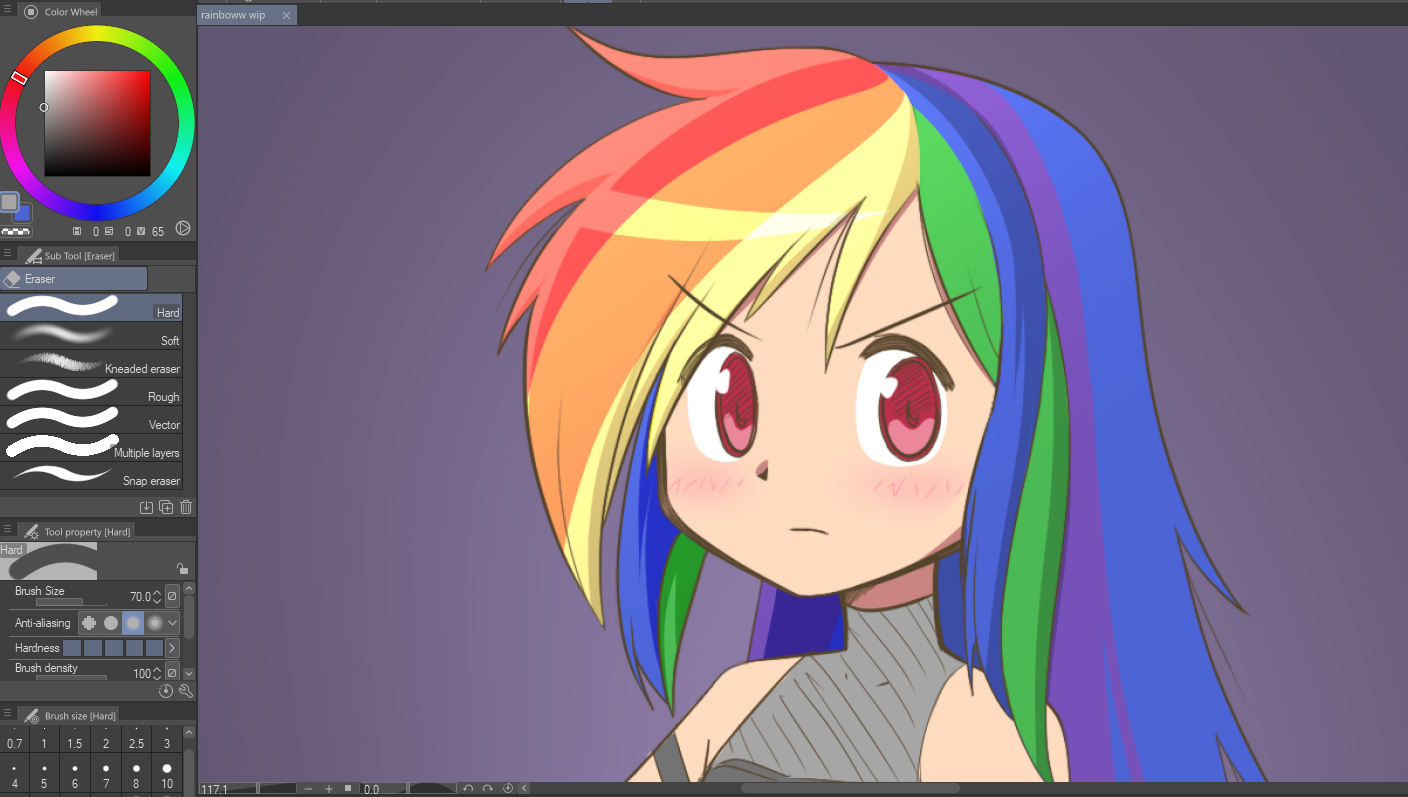Close the rainboww wip canvas tab

point(287,16)
